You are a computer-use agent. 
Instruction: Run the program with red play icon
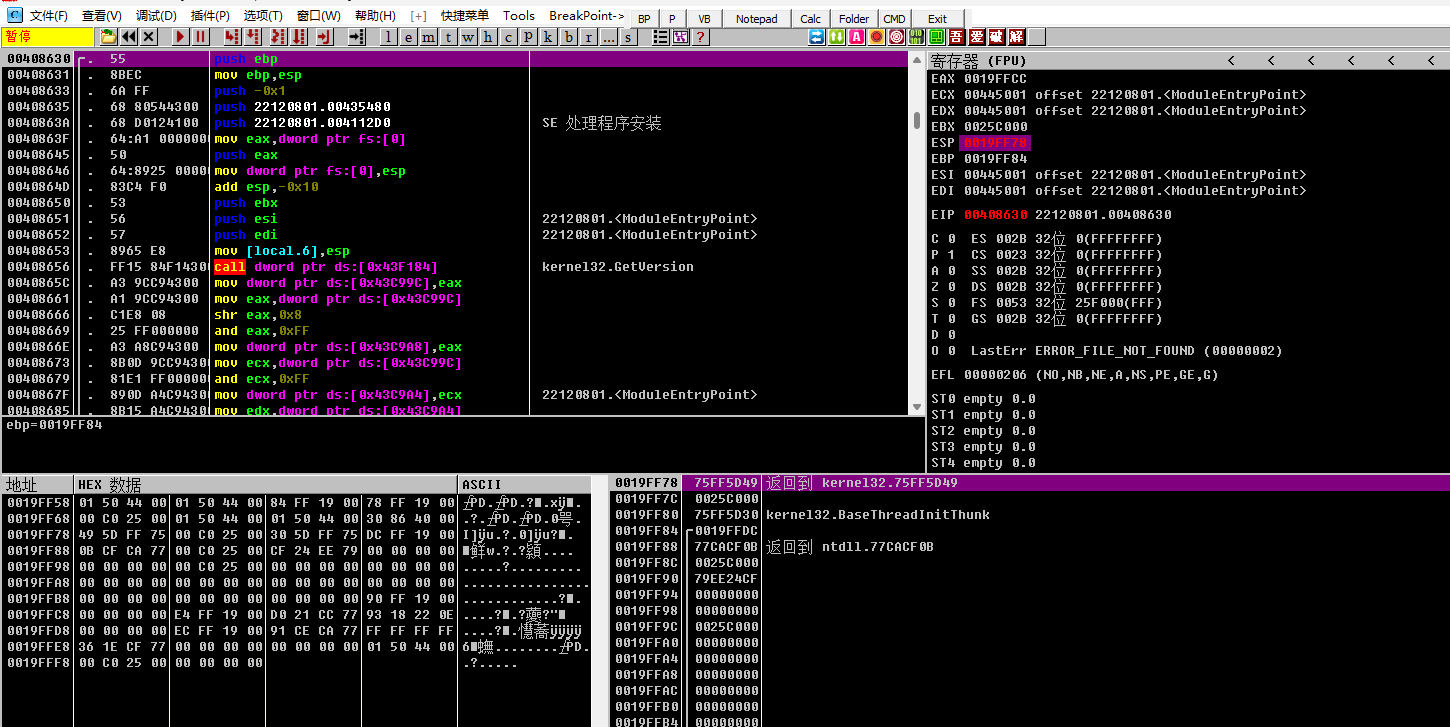[181, 37]
